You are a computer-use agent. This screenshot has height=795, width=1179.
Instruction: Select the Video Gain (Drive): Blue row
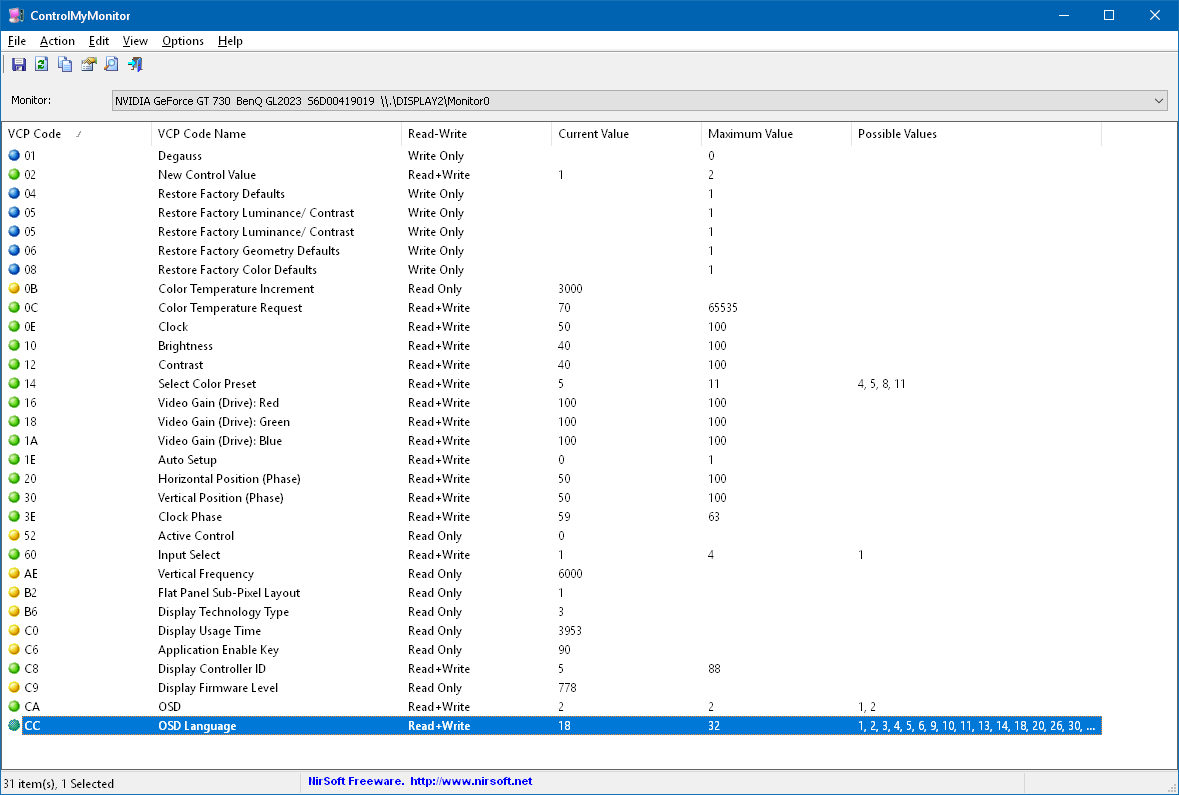(x=553, y=441)
